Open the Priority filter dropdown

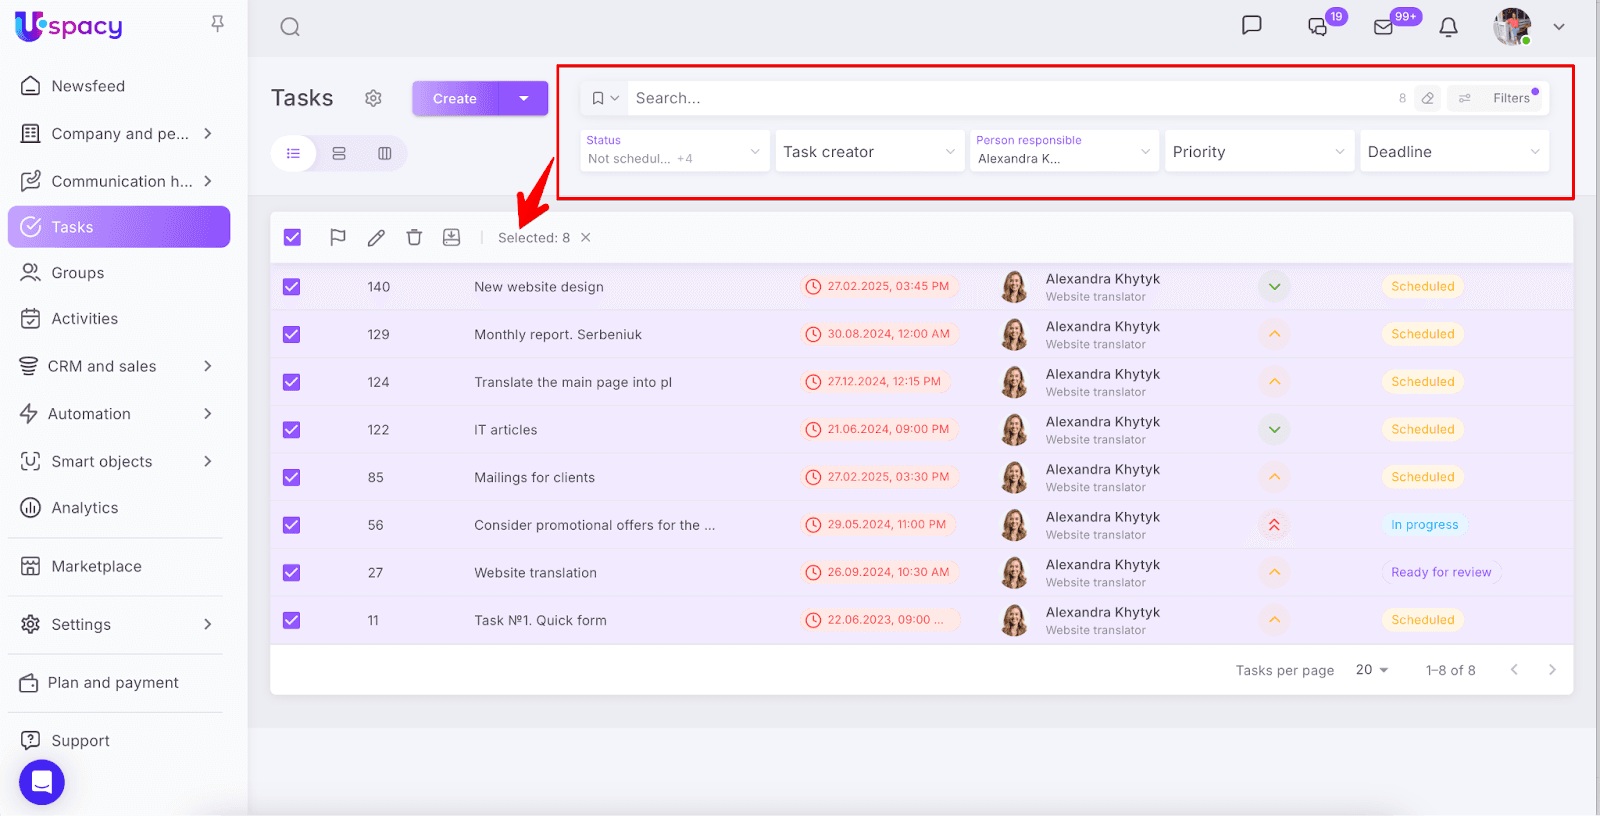click(x=1258, y=152)
